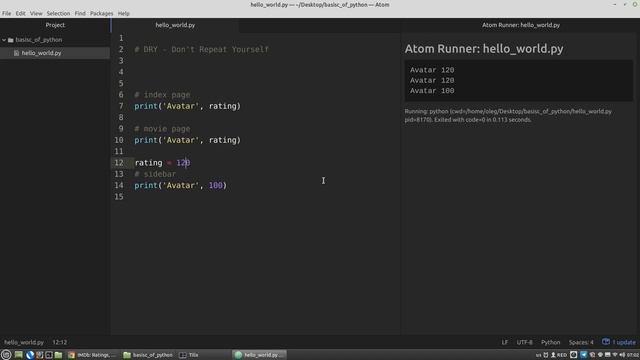Click the user RED tray indicator
The width and height of the screenshot is (640, 360).
coord(559,355)
